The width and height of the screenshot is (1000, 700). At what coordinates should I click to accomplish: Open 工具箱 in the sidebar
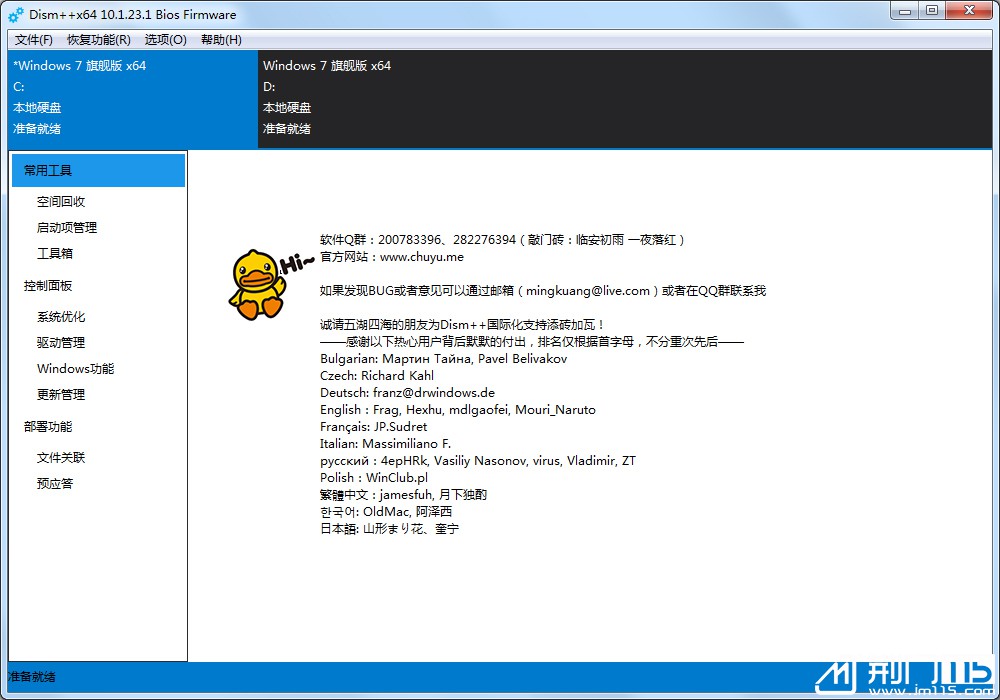(55, 254)
